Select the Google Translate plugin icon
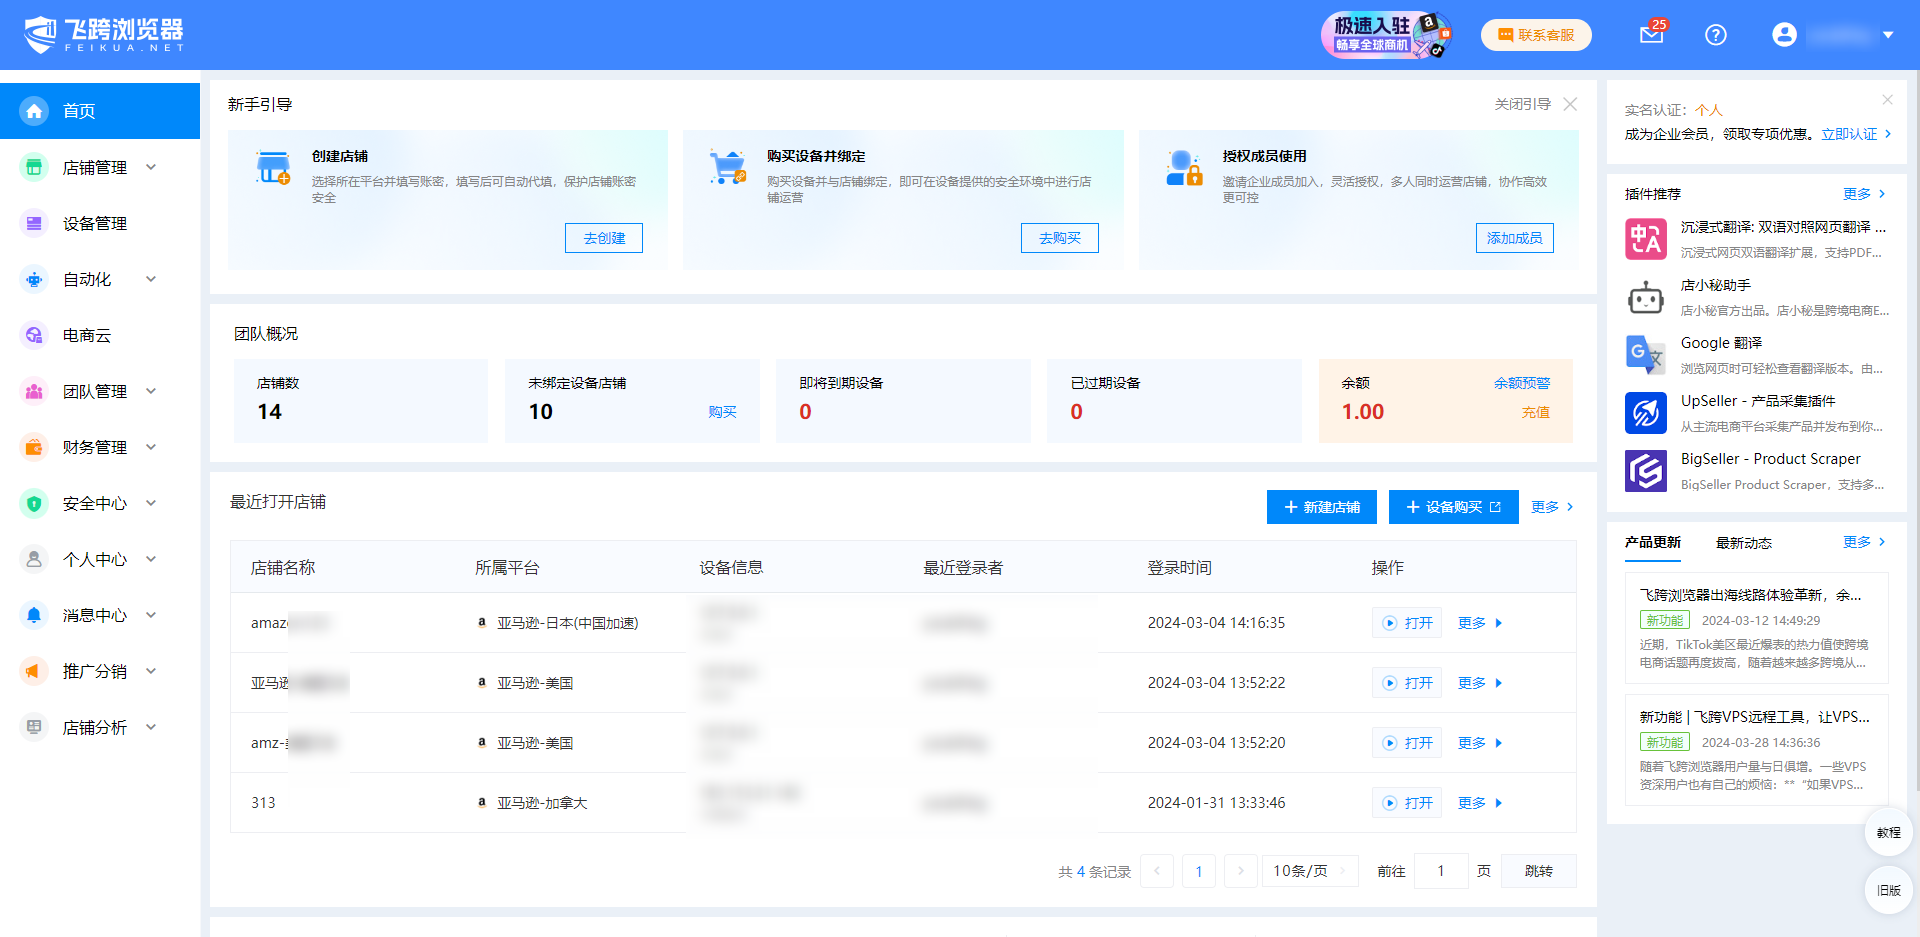Image resolution: width=1920 pixels, height=937 pixels. pyautogui.click(x=1645, y=355)
